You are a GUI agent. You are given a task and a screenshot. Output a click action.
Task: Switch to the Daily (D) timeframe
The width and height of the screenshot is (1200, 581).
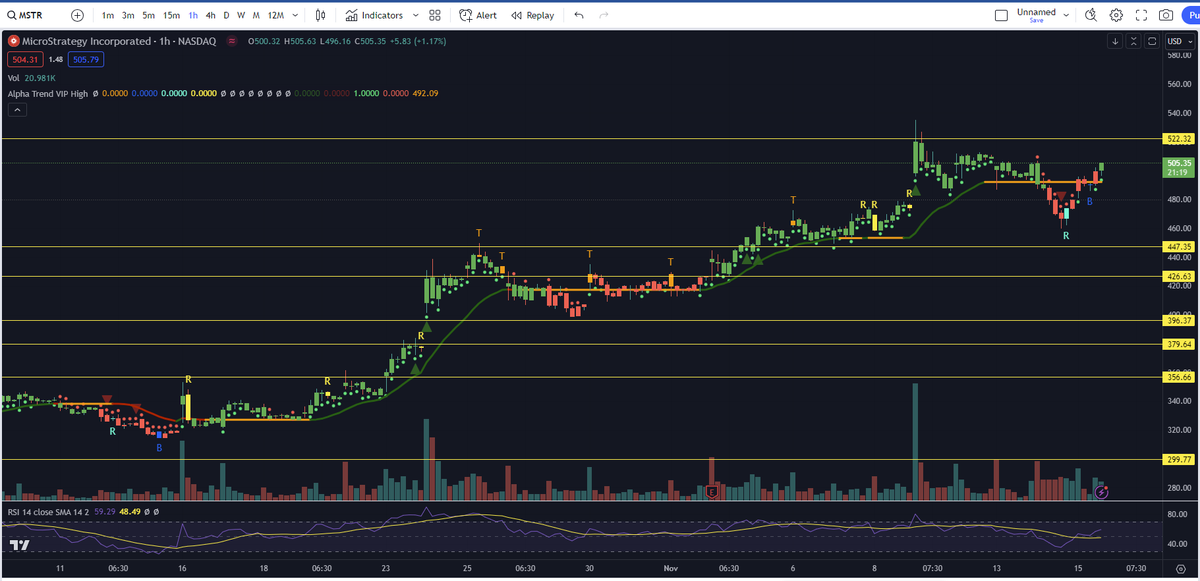coord(226,15)
